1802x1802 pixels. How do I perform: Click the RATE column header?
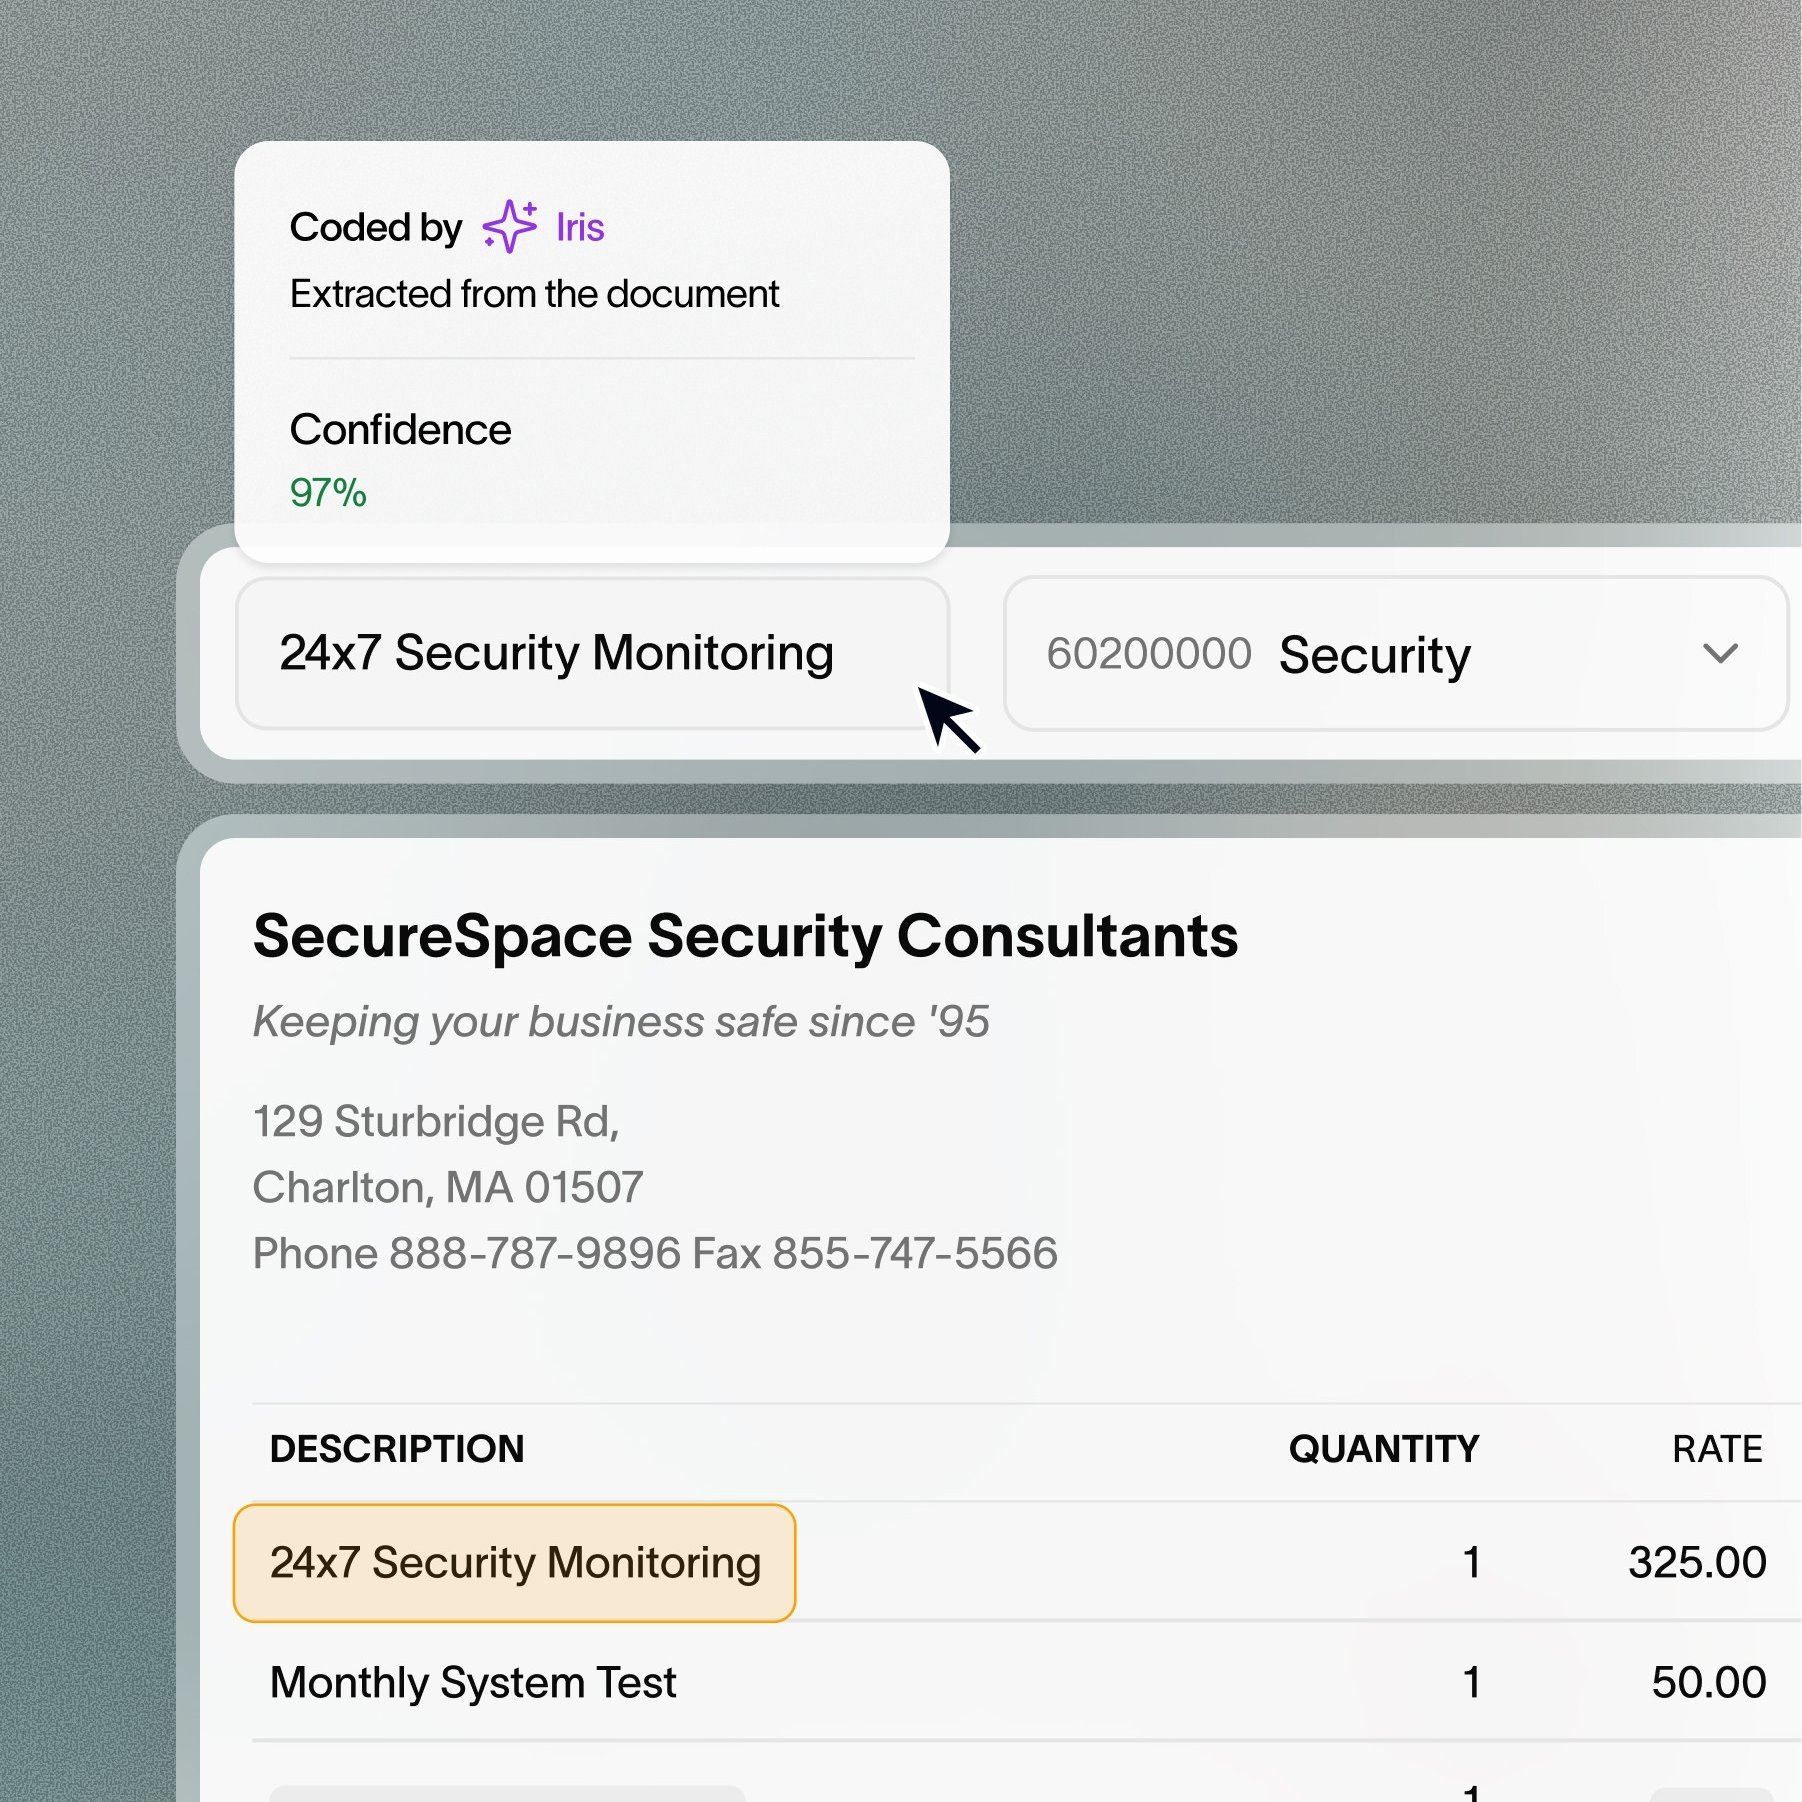click(x=1717, y=1449)
